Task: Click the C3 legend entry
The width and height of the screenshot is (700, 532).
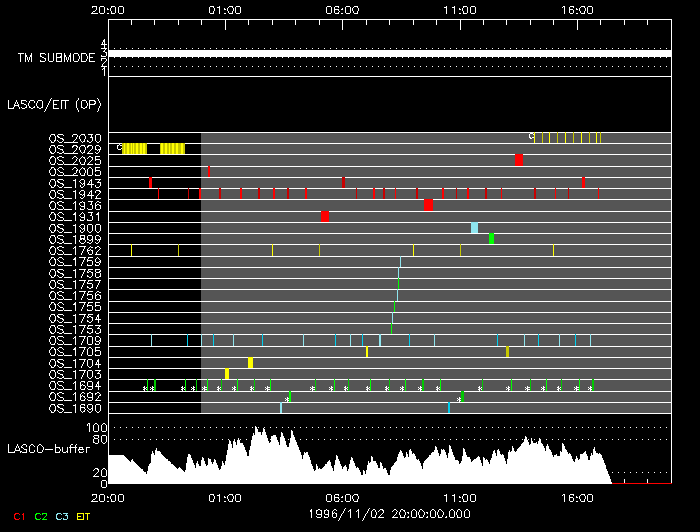Action: click(x=62, y=516)
